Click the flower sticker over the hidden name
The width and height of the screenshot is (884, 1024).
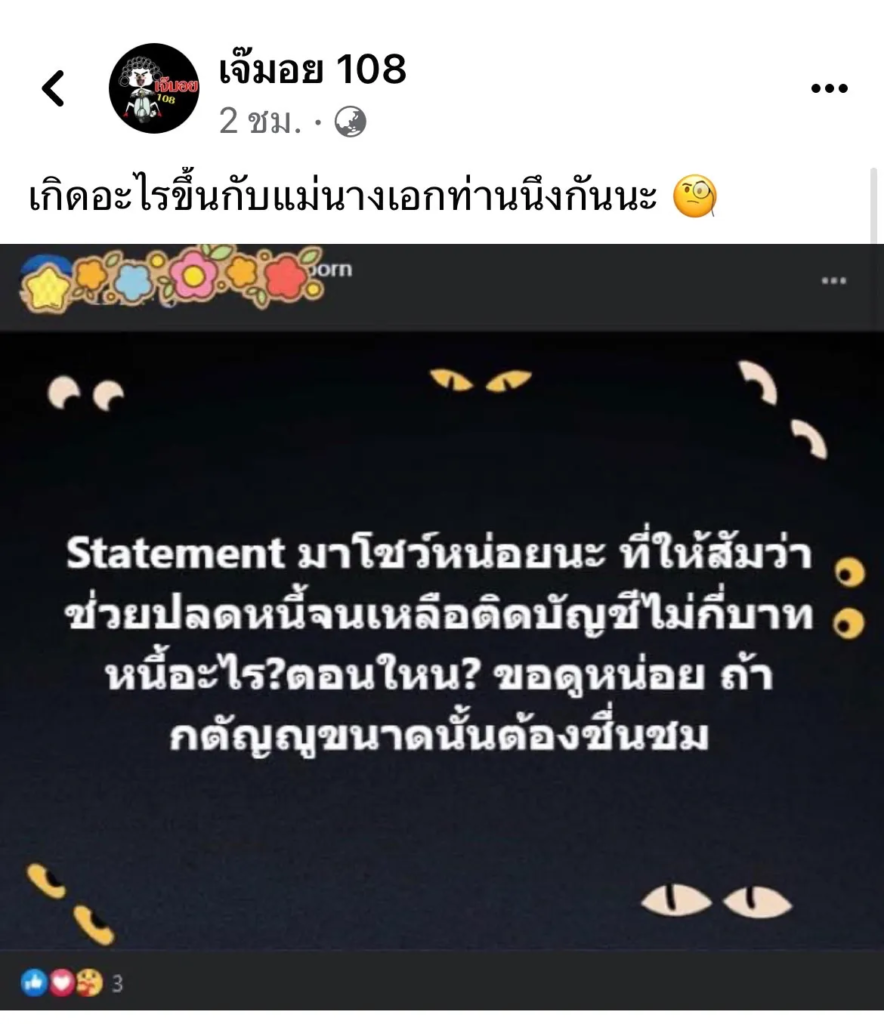(x=171, y=278)
